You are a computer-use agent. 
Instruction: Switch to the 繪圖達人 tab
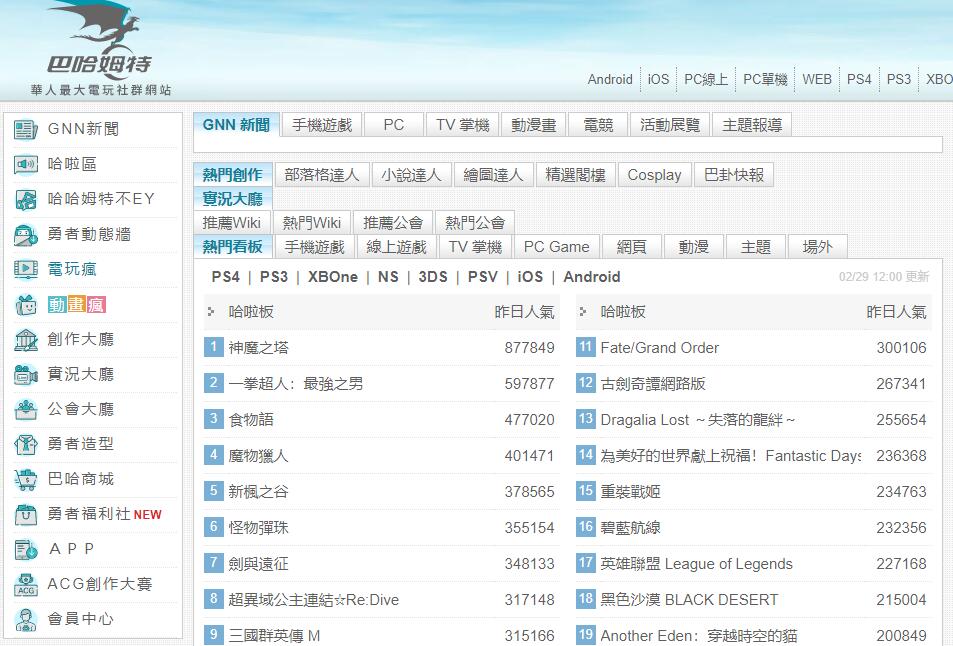point(494,175)
